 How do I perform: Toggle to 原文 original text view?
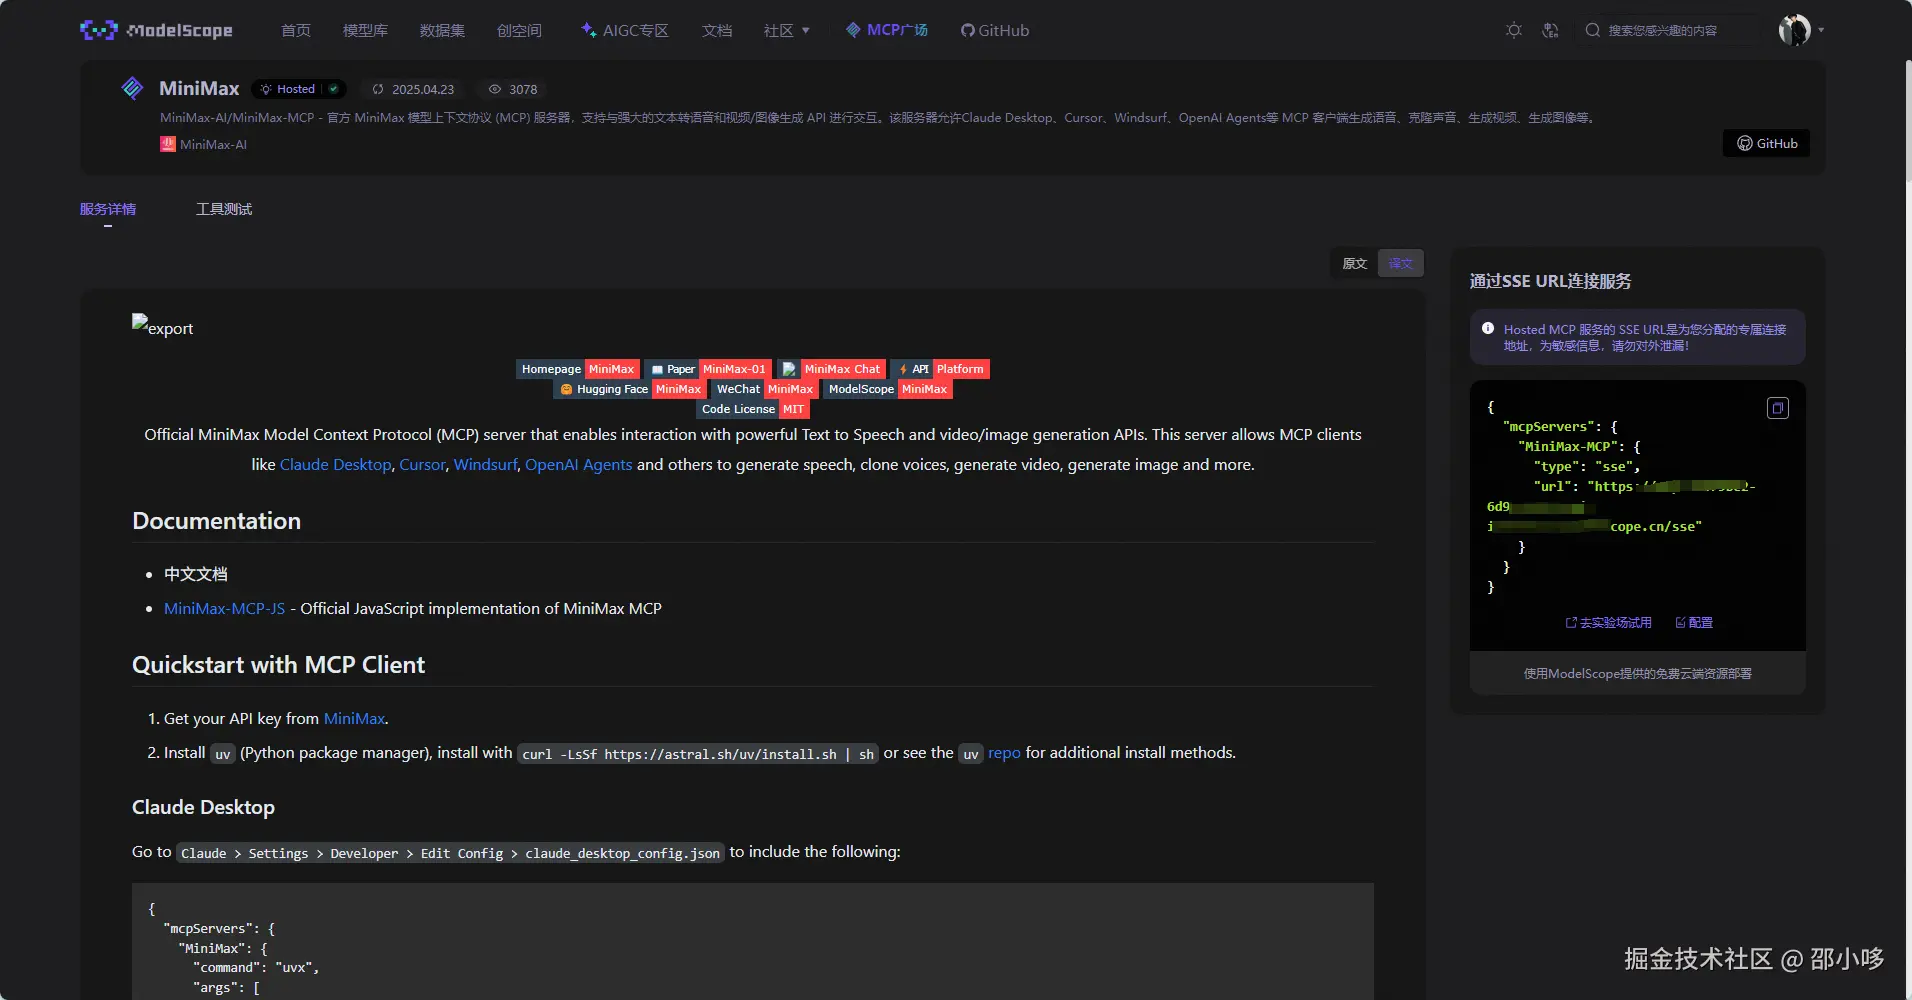(1354, 263)
